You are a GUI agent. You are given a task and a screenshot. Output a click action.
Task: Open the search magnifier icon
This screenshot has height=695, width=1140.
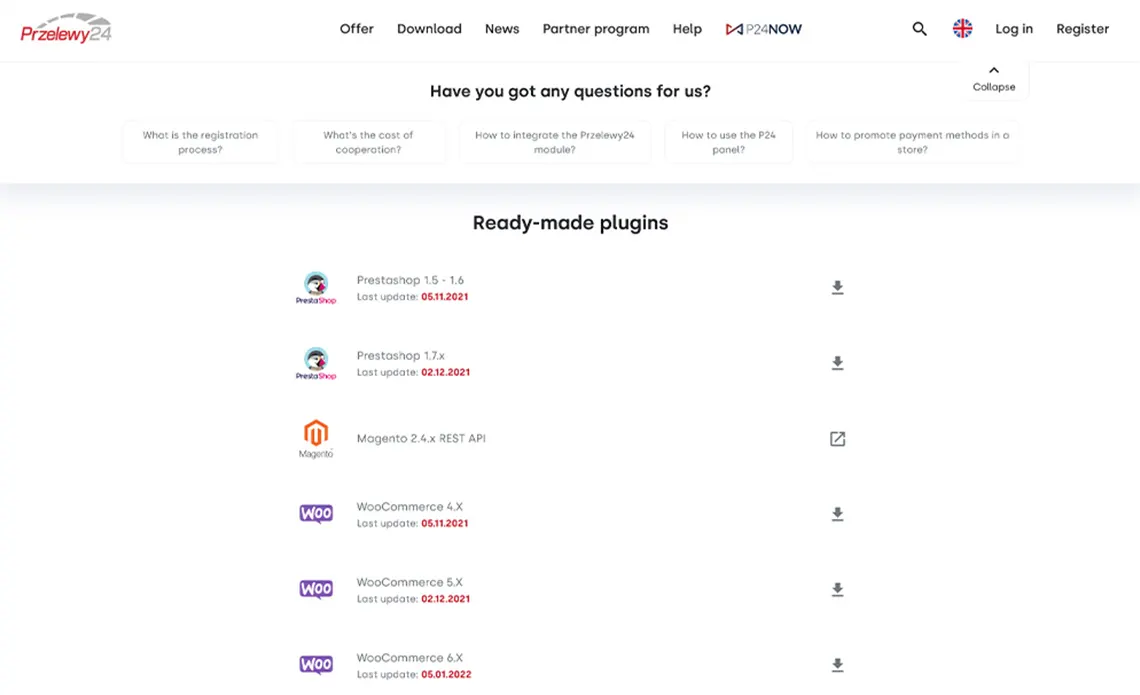pyautogui.click(x=920, y=29)
